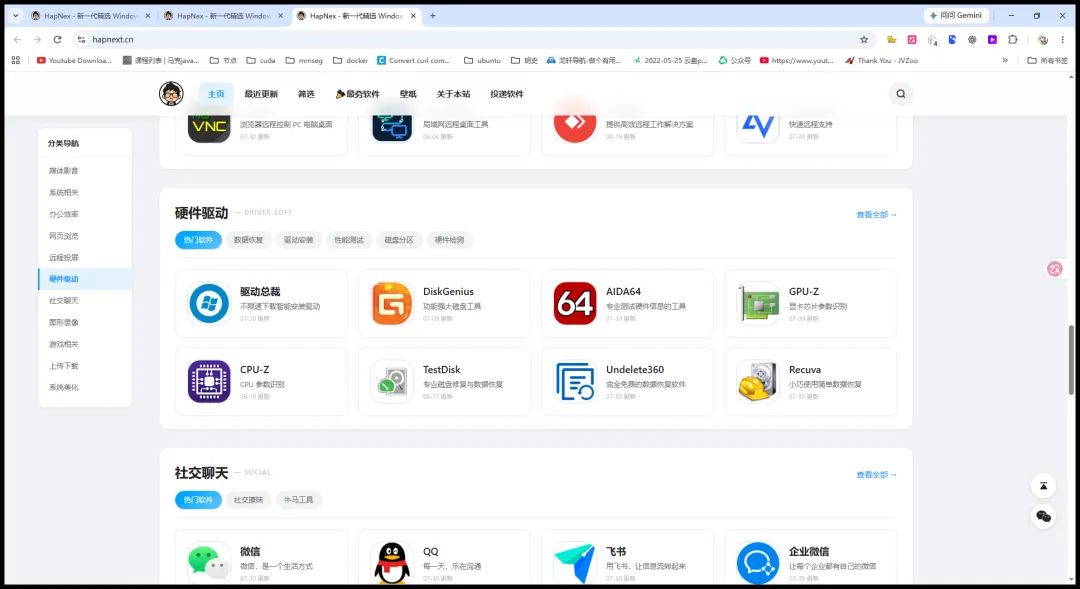1080x589 pixels.
Task: Click the view site information icon
Action: pyautogui.click(x=81, y=39)
